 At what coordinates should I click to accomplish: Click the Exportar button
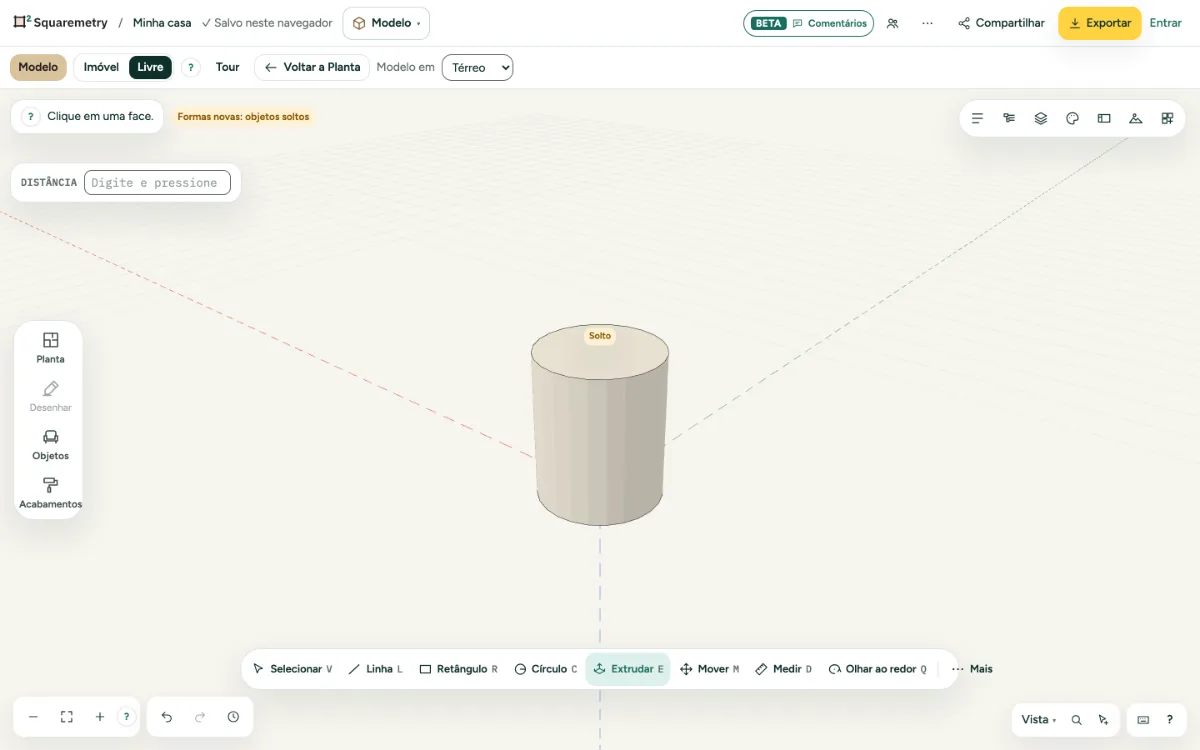click(1100, 23)
